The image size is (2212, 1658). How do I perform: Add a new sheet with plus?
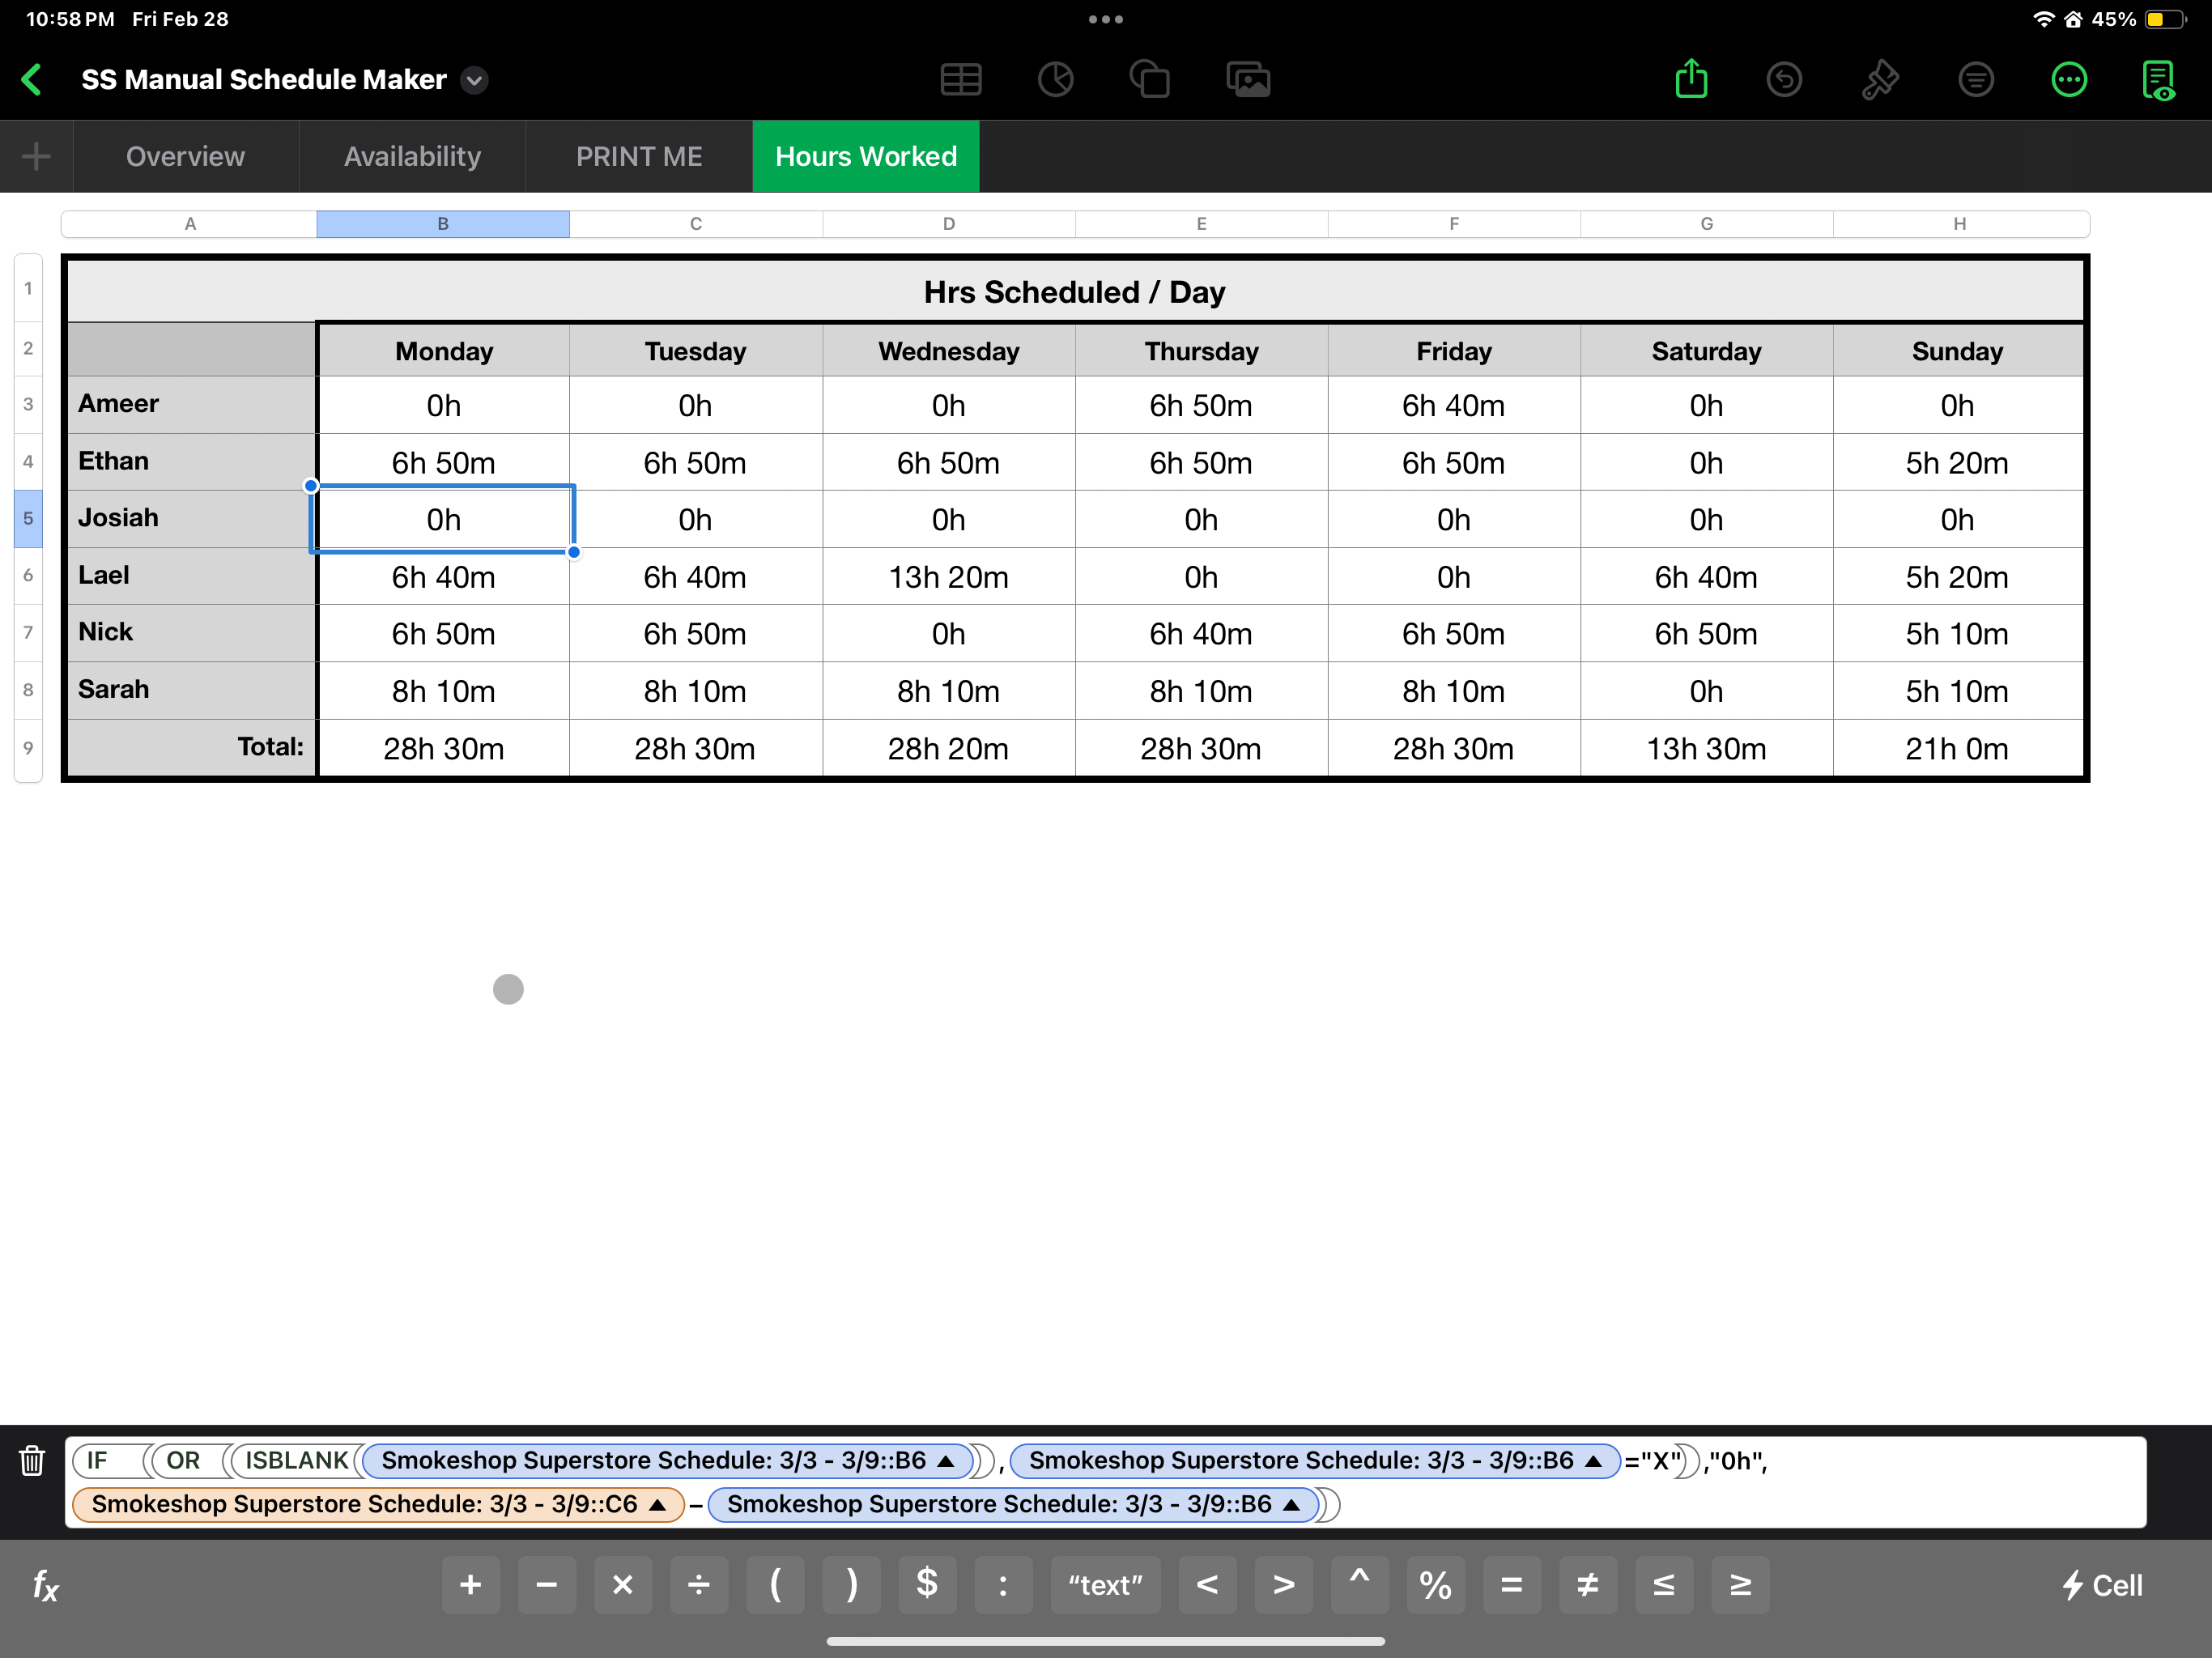click(x=36, y=157)
